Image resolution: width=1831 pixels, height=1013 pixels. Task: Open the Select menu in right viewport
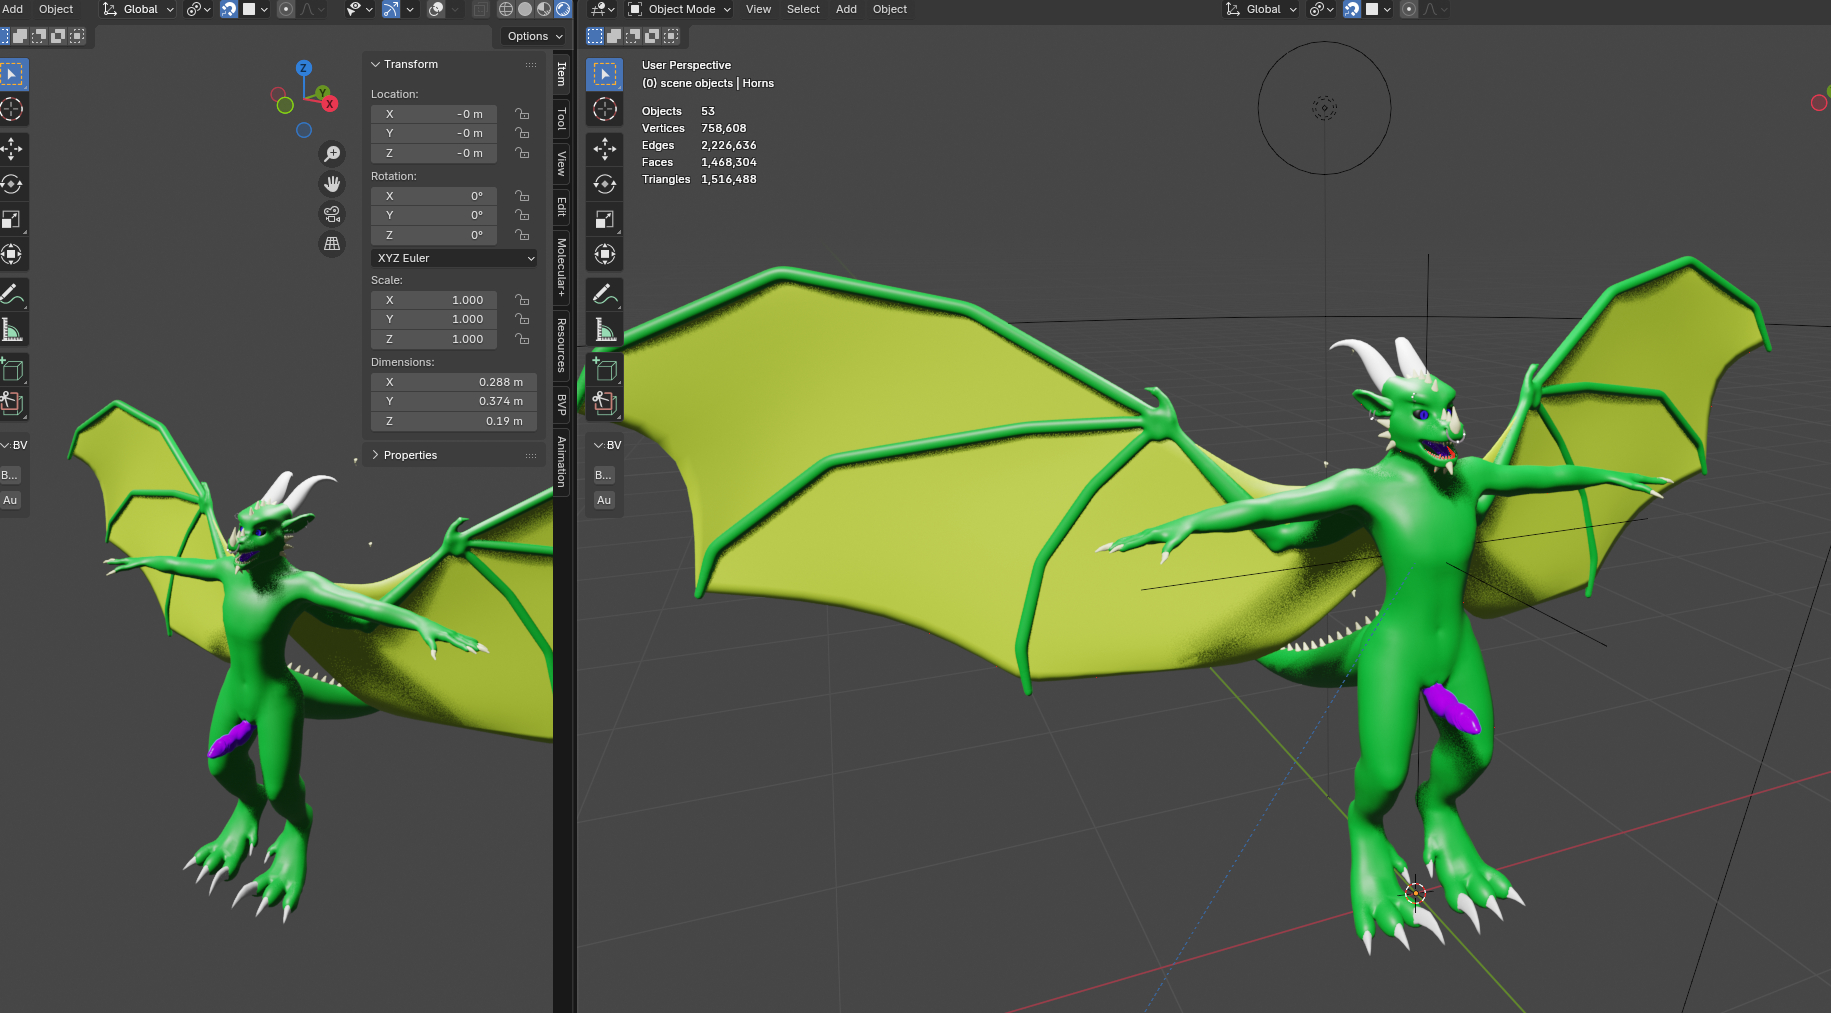pyautogui.click(x=802, y=9)
